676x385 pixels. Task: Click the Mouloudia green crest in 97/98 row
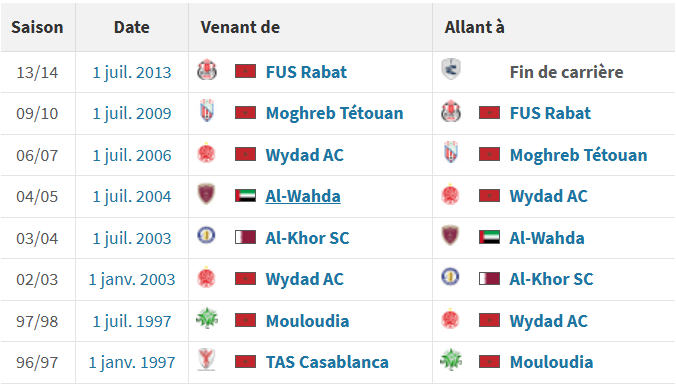[207, 319]
